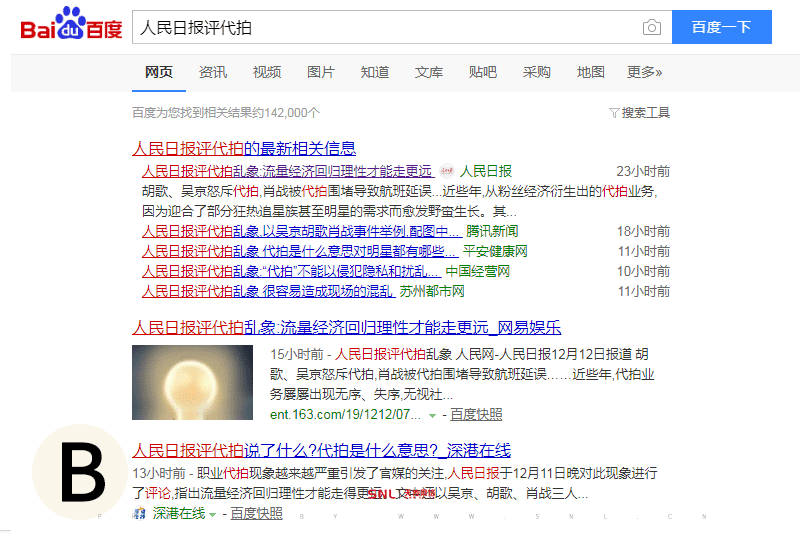This screenshot has height=533, width=800.
Task: Click the 23小时前 timestamp
Action: [643, 171]
